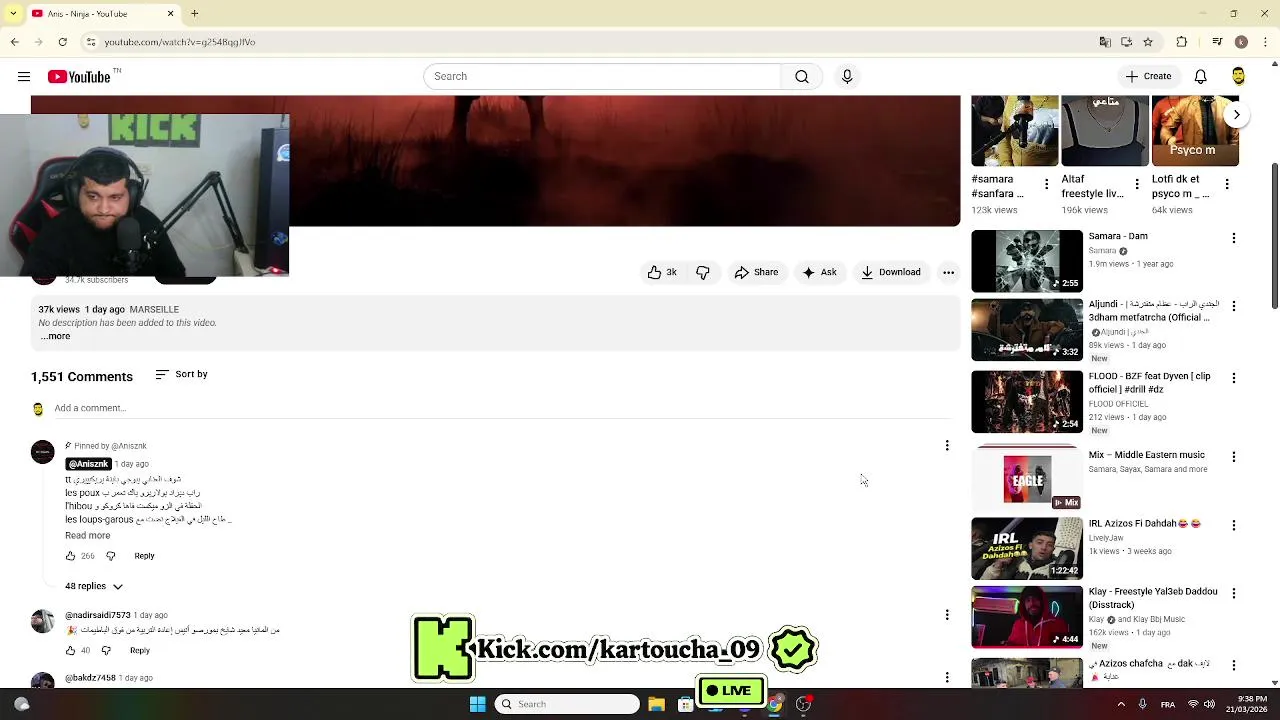Open browser extensions puzzle icon
The image size is (1280, 720).
pos(1182,42)
